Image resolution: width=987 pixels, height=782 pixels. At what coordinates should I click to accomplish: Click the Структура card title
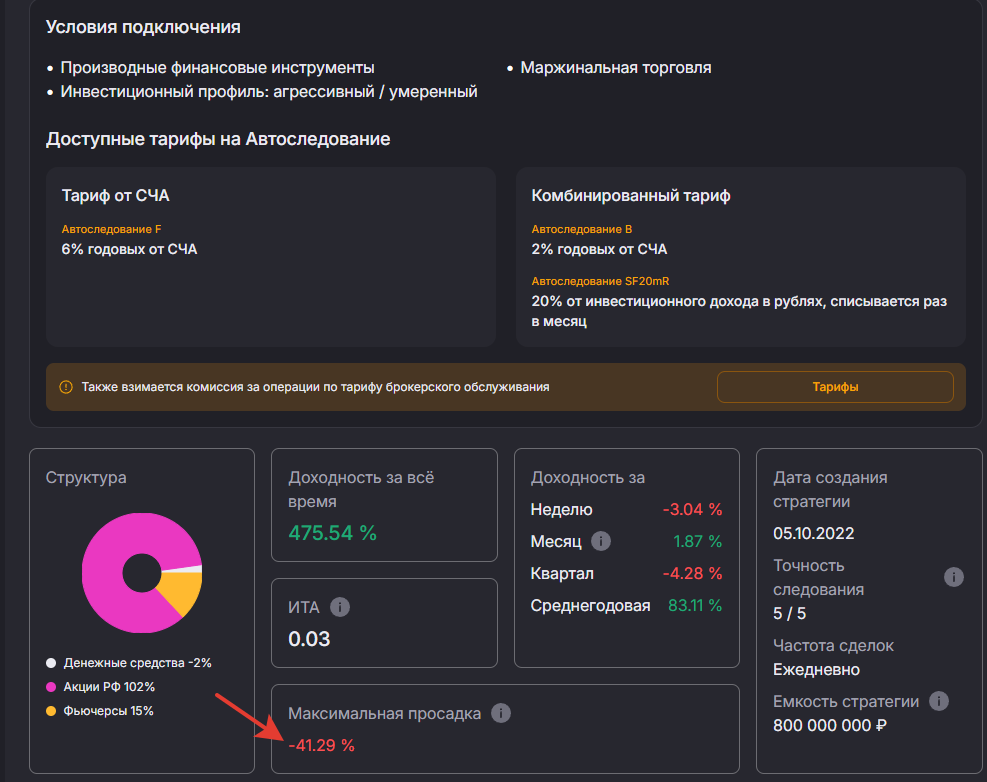[86, 477]
